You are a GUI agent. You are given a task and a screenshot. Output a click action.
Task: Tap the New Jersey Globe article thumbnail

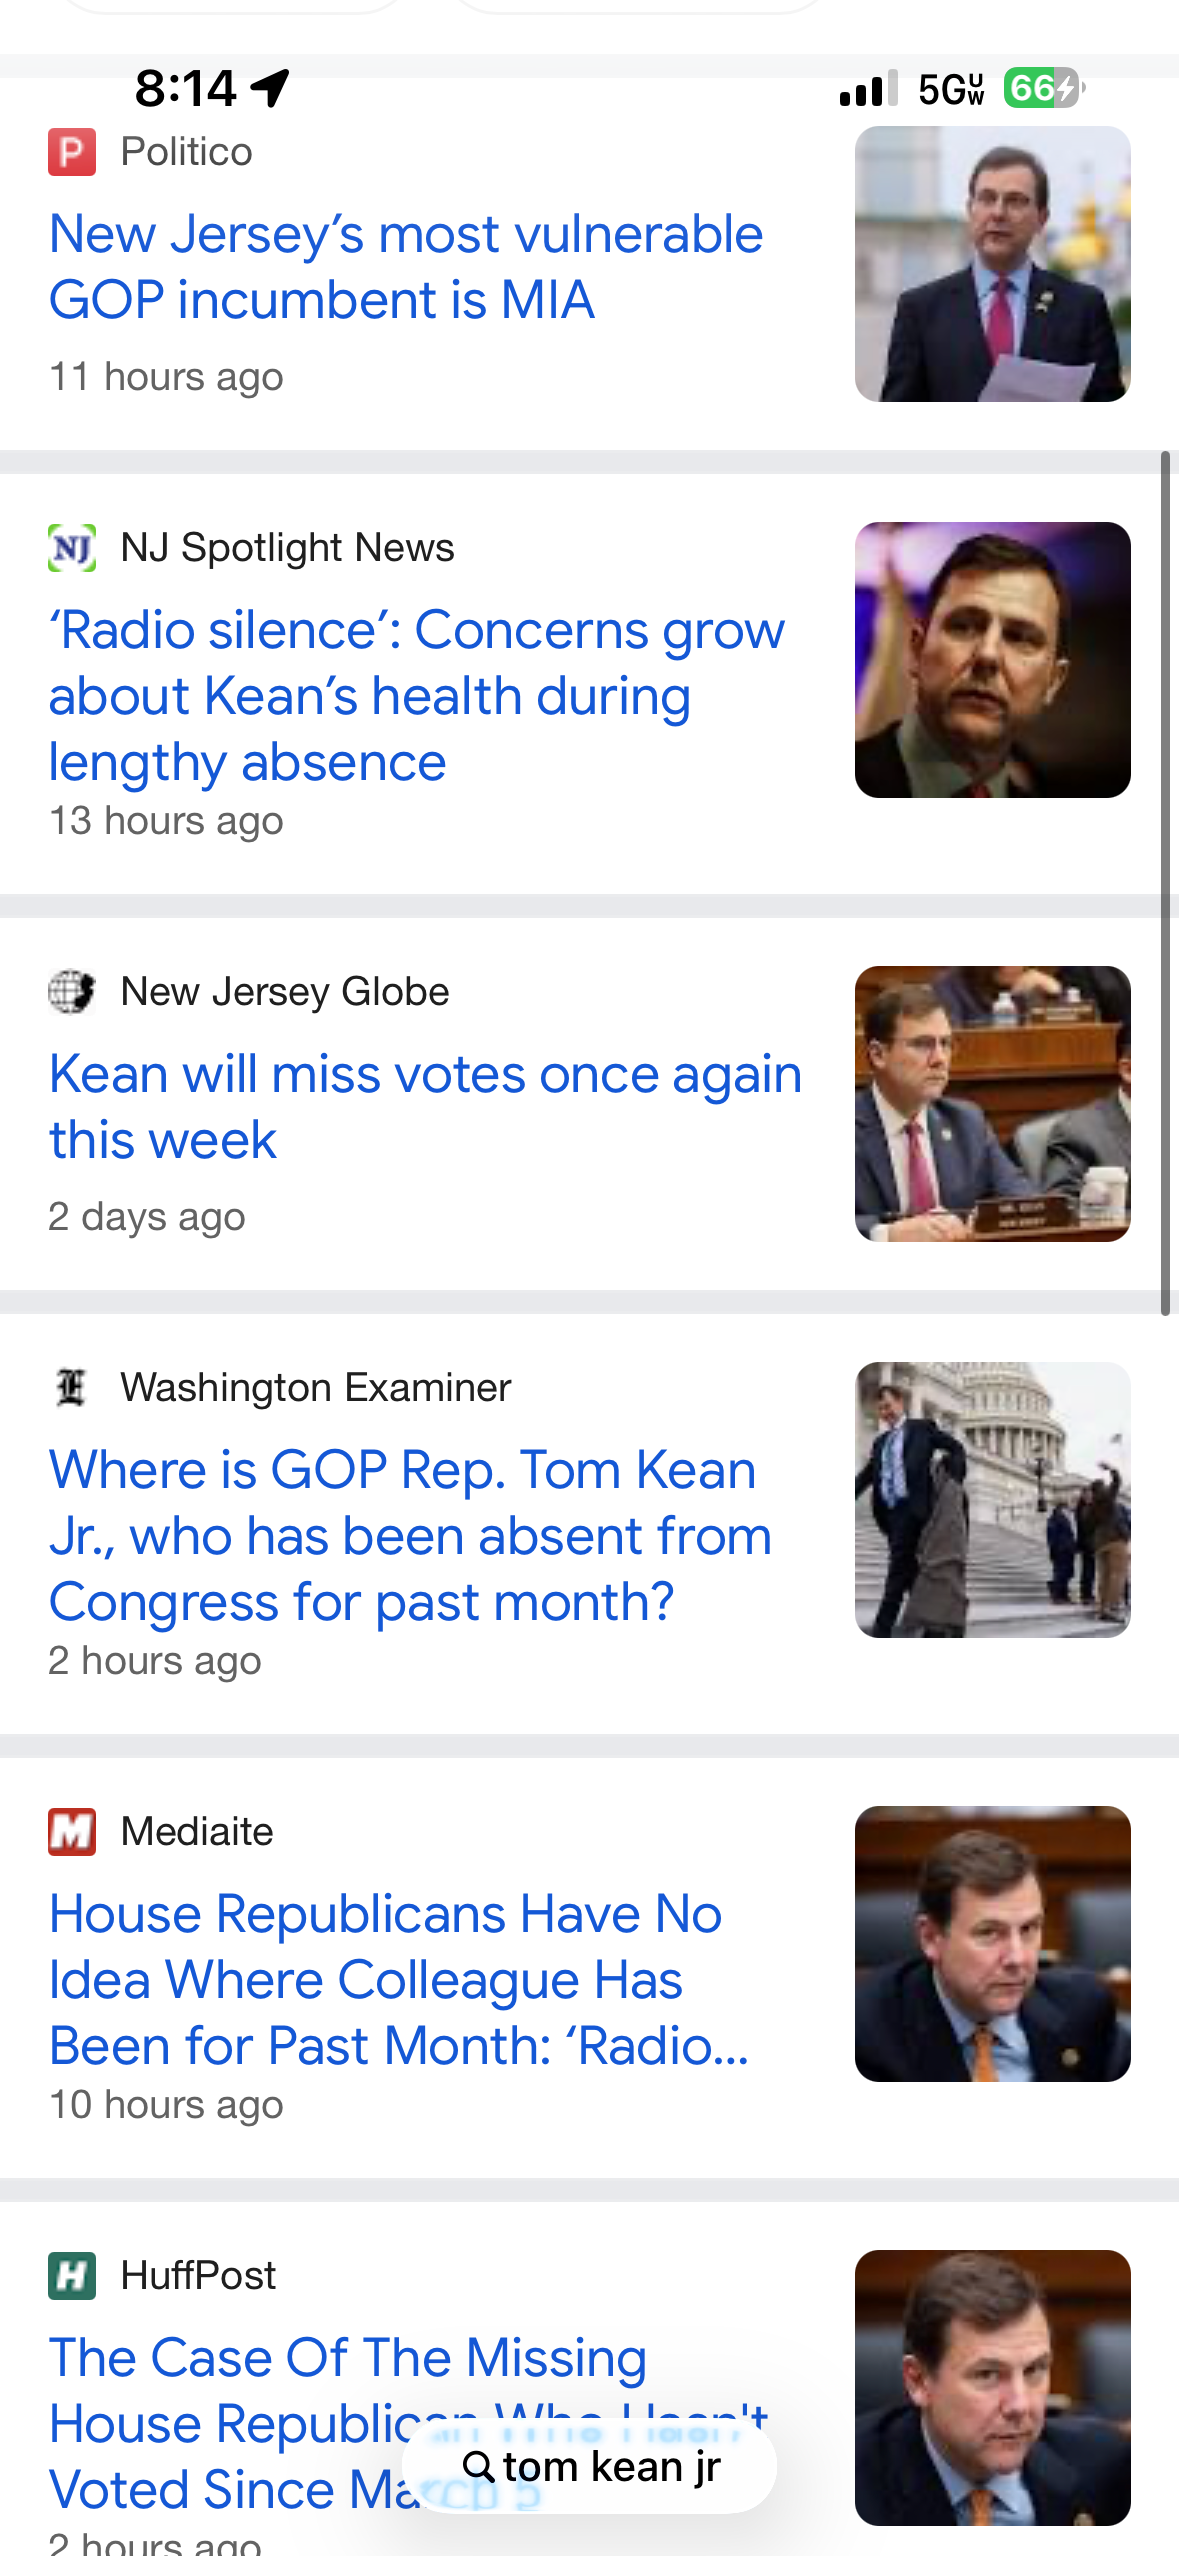click(x=992, y=1104)
